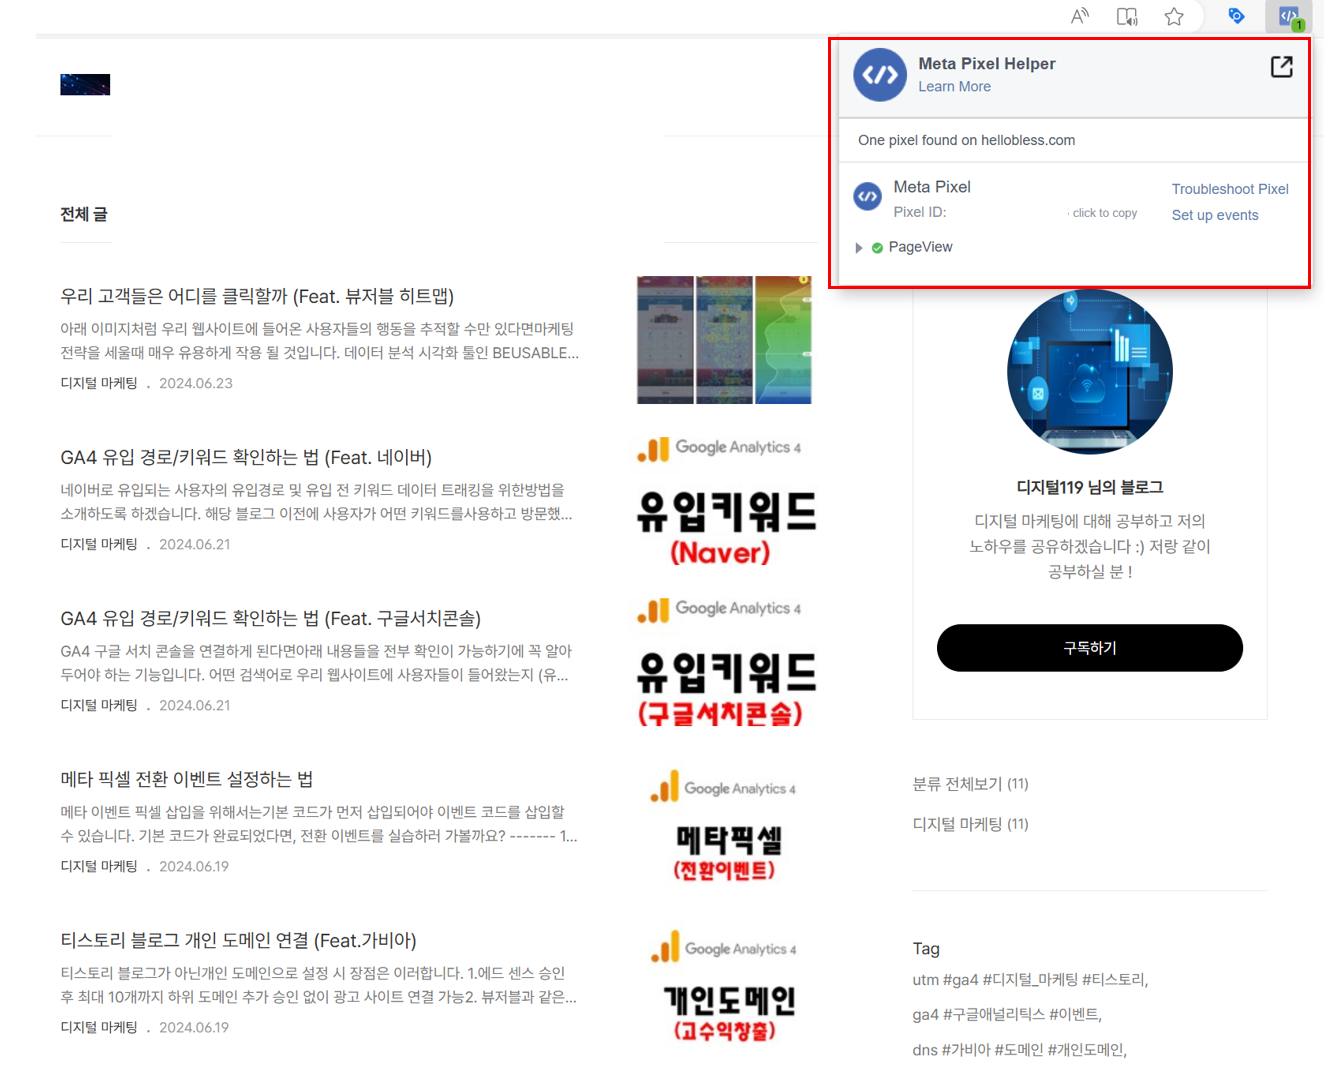The image size is (1324, 1070).
Task: Open the Learn More link
Action: click(954, 87)
